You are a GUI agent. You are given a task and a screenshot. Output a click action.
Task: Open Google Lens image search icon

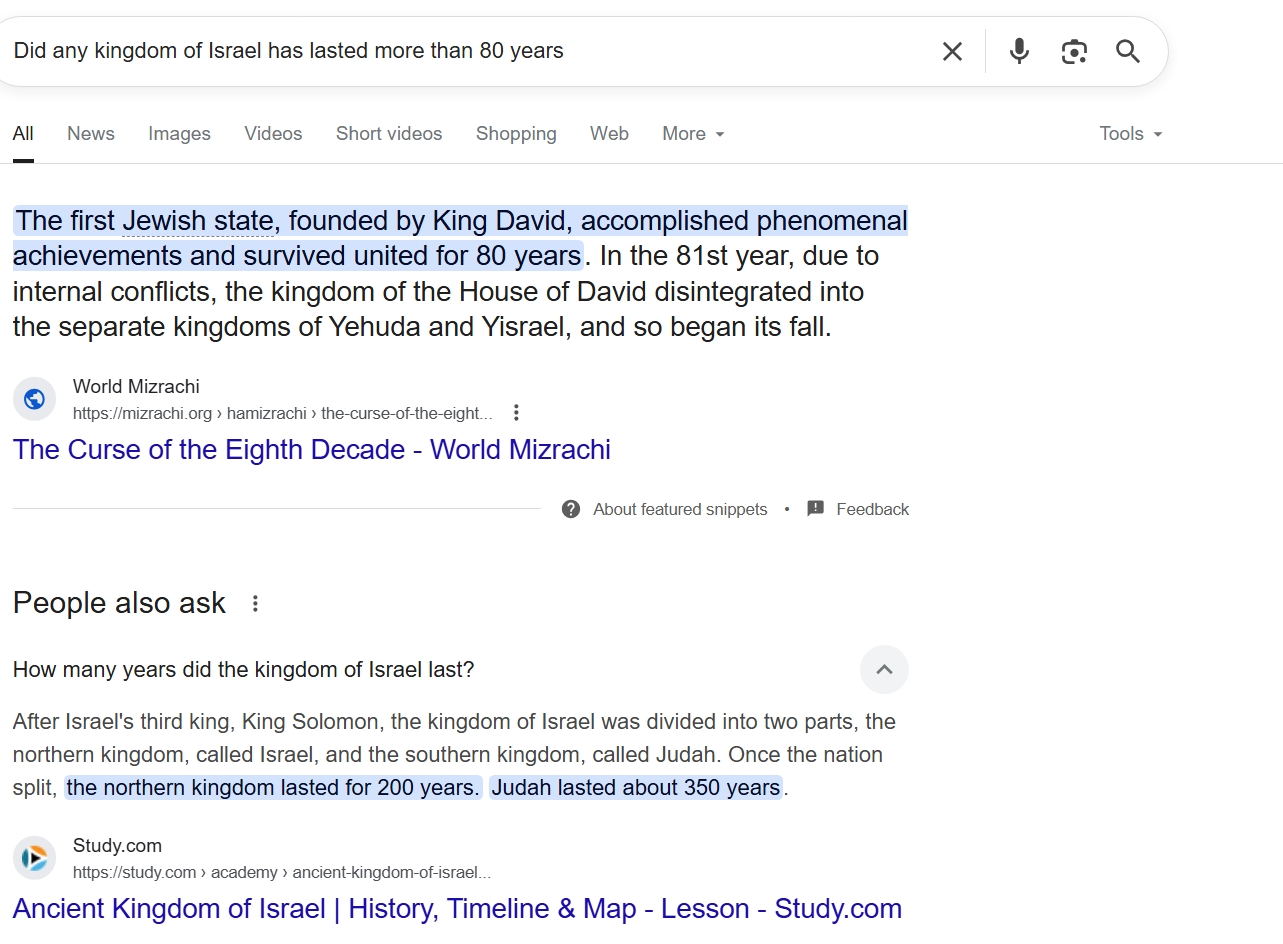(1074, 51)
